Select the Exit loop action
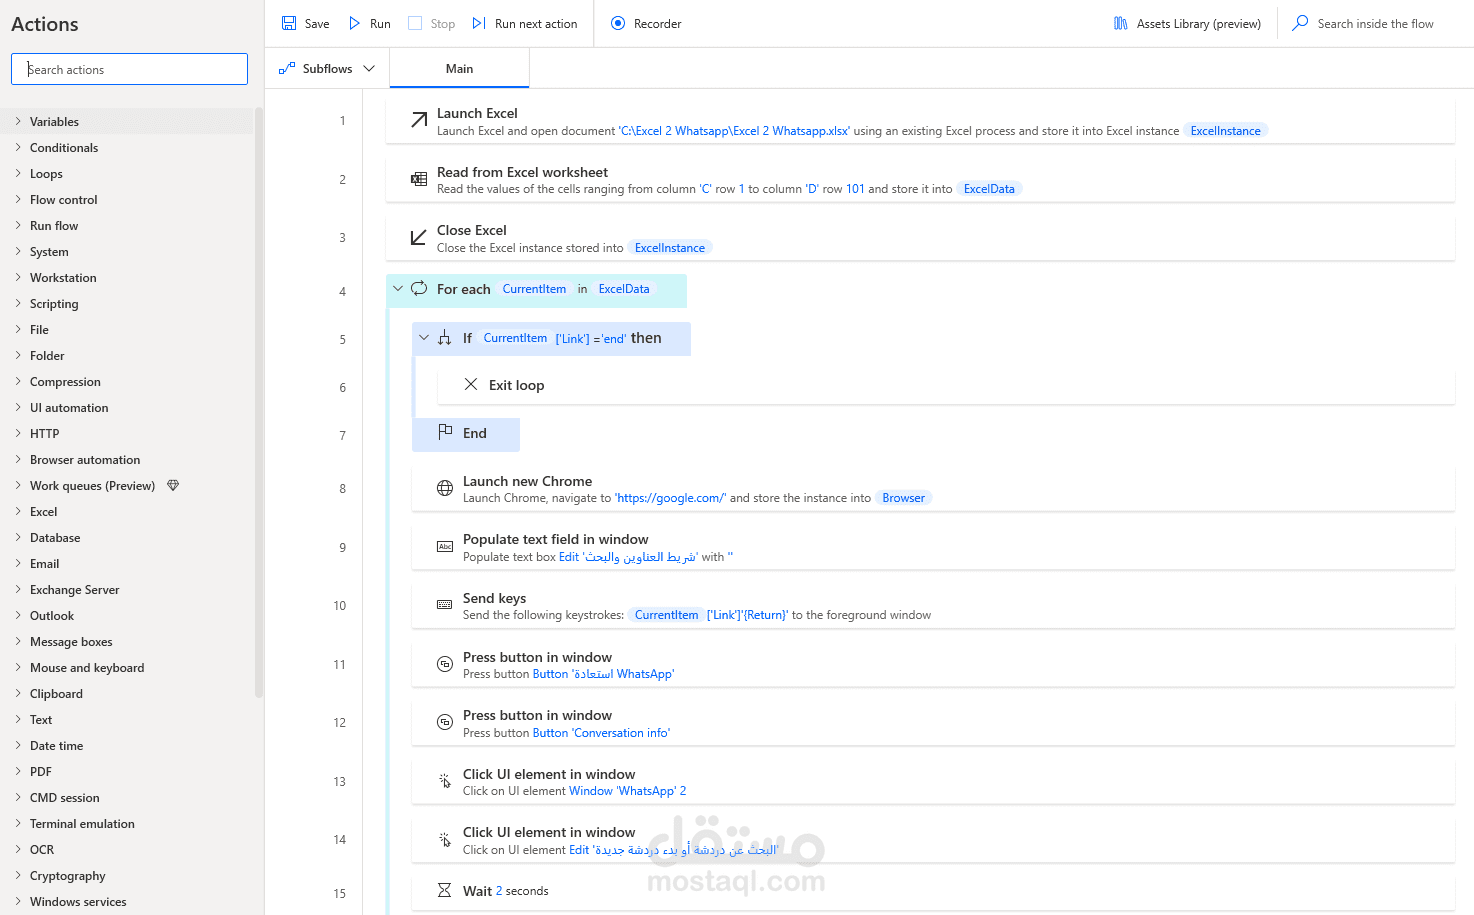Screen dimensions: 1474x915 [946, 385]
